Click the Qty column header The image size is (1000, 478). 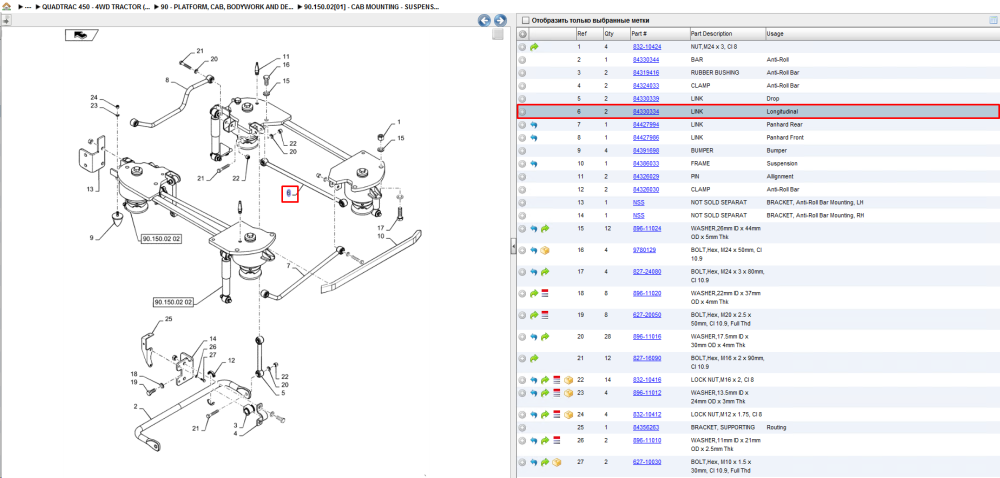[608, 34]
